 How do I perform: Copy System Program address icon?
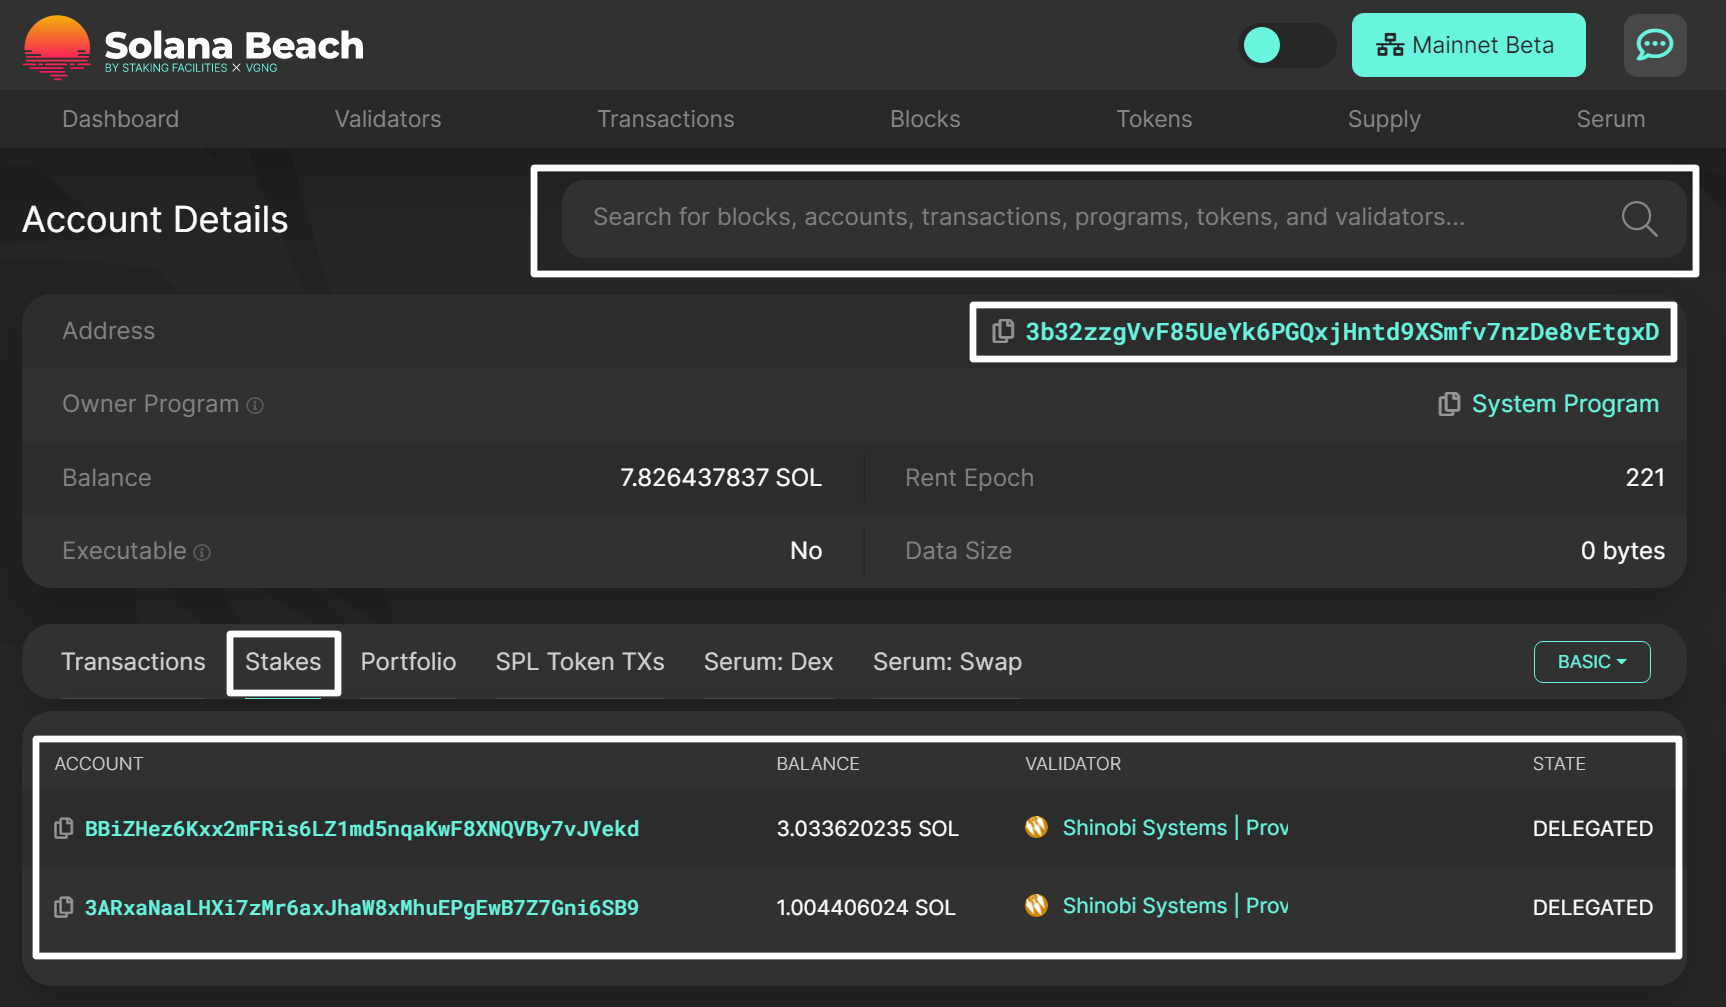[x=1449, y=404]
